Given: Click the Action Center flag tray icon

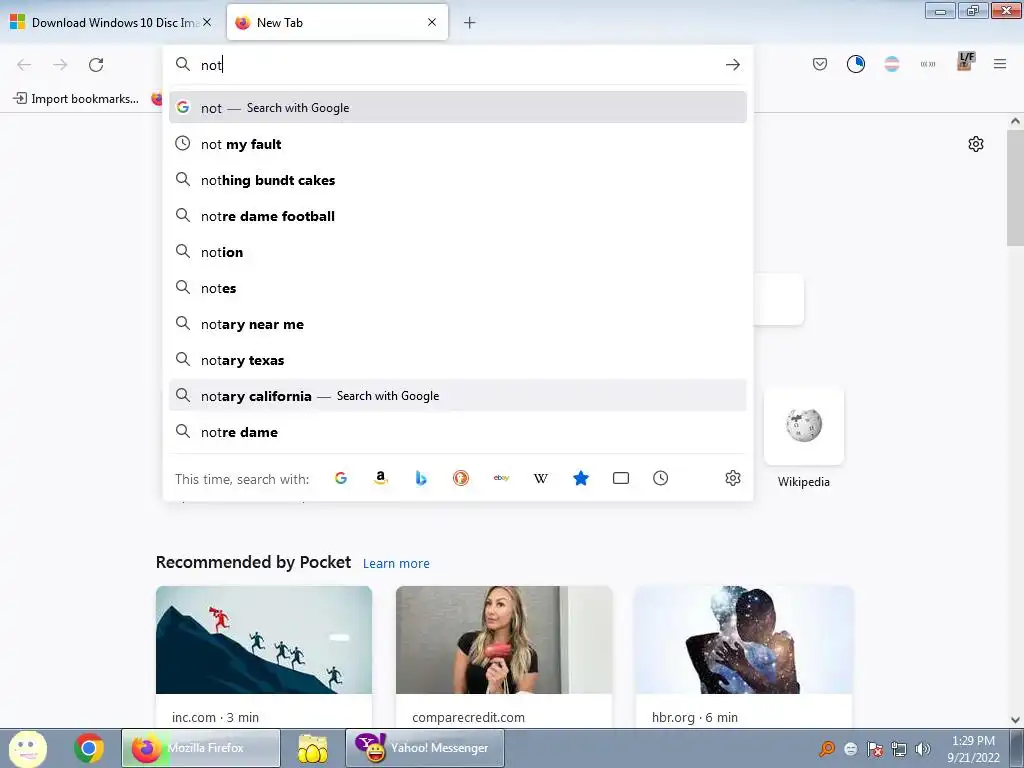Looking at the screenshot, I should coord(875,749).
